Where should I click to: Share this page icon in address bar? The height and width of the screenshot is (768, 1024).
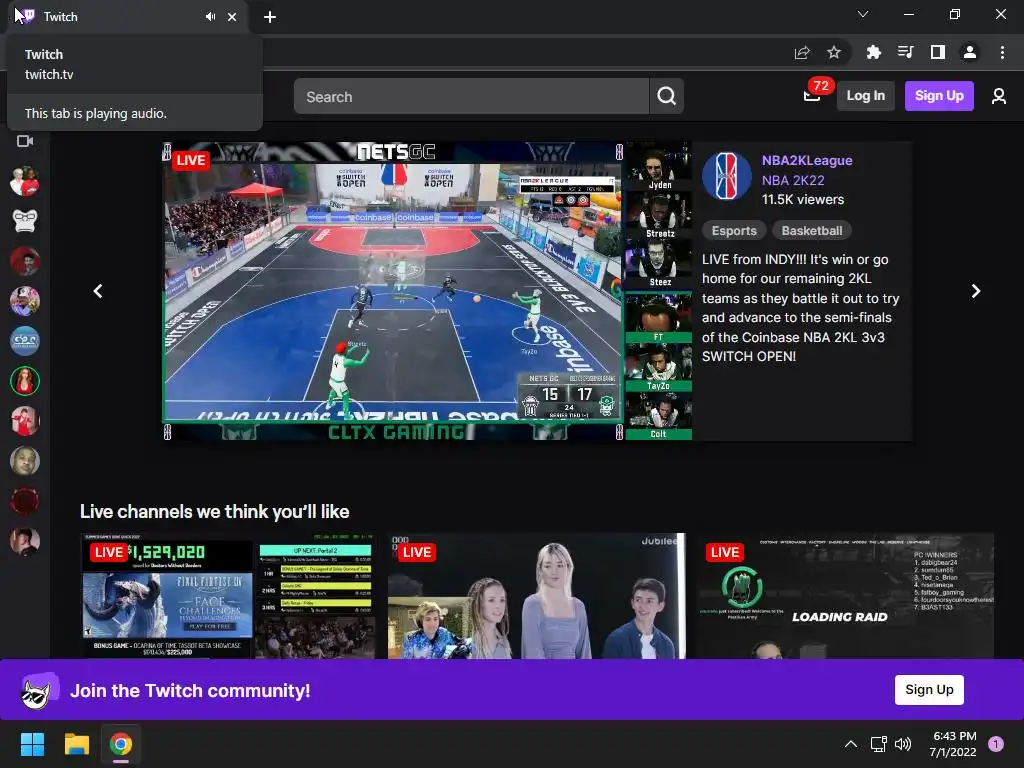pyautogui.click(x=802, y=52)
